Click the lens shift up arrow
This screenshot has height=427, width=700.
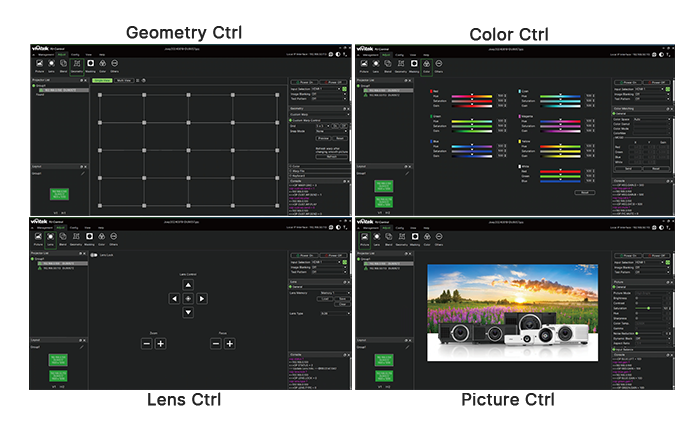click(187, 285)
